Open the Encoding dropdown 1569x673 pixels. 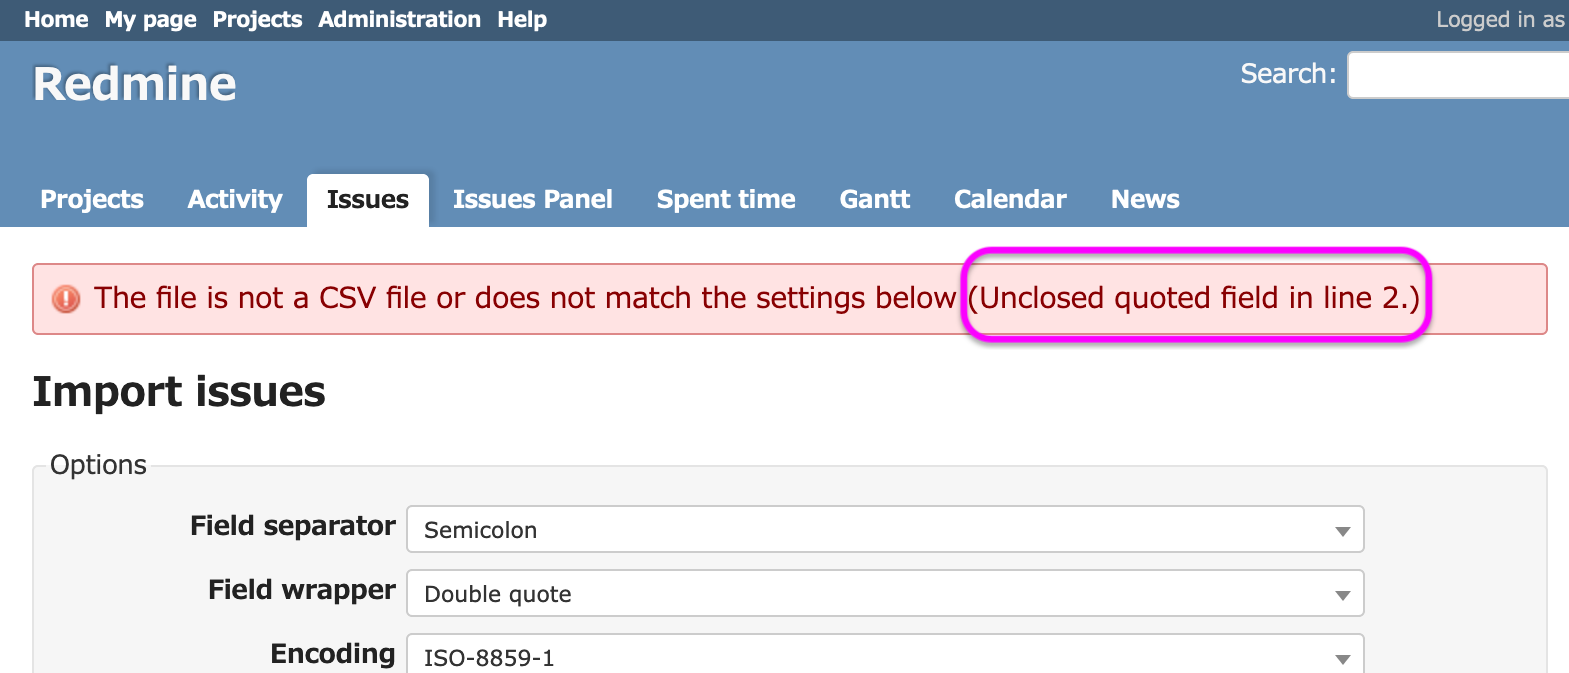point(885,654)
